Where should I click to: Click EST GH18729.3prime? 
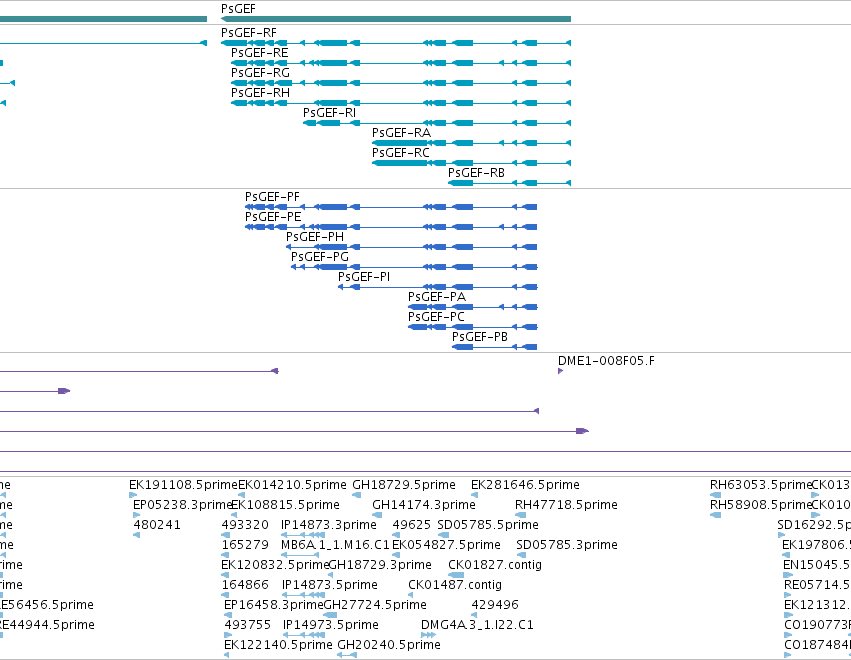tap(380, 564)
